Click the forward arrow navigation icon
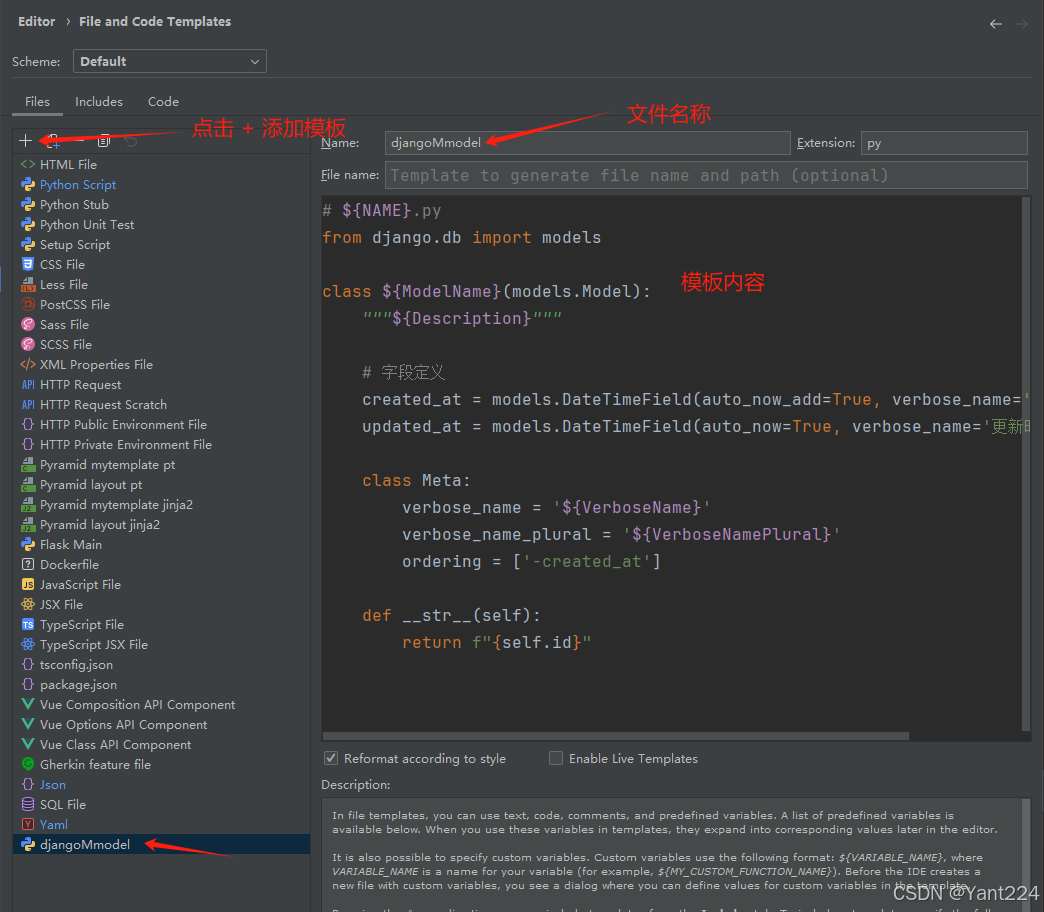 point(1021,24)
